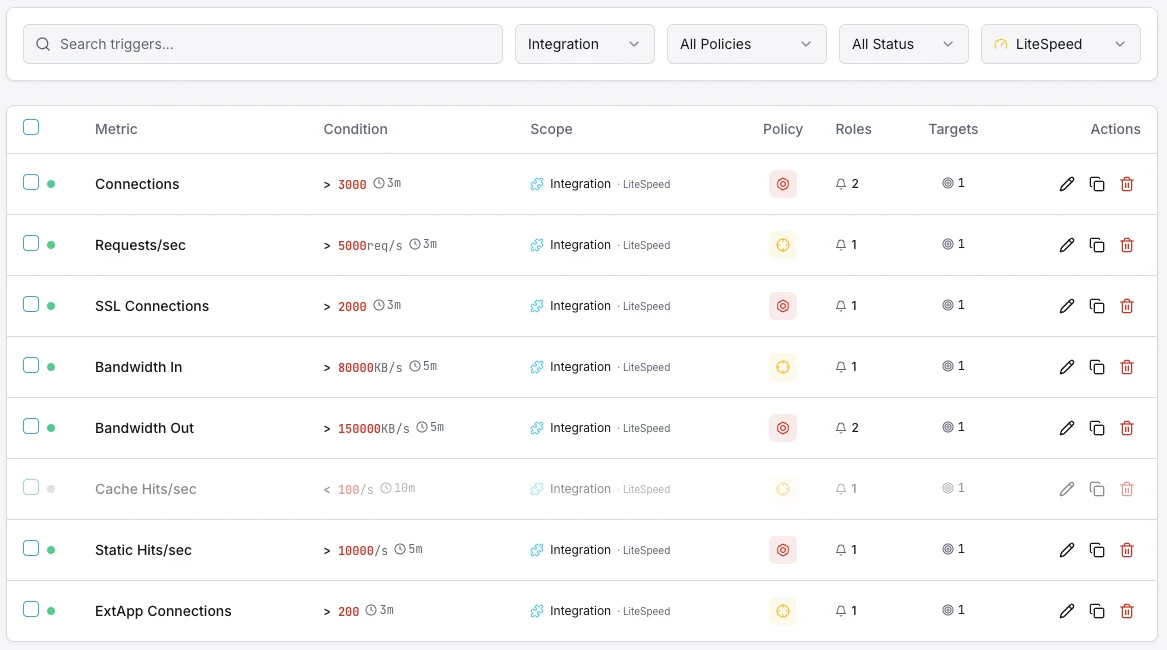Check the Static Hits/sec row checkbox
Viewport: 1167px width, 650px height.
[31, 549]
